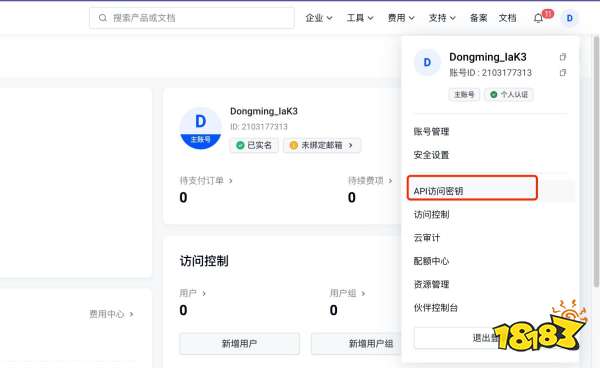Click the 未绑定邮箱 badge

(322, 145)
